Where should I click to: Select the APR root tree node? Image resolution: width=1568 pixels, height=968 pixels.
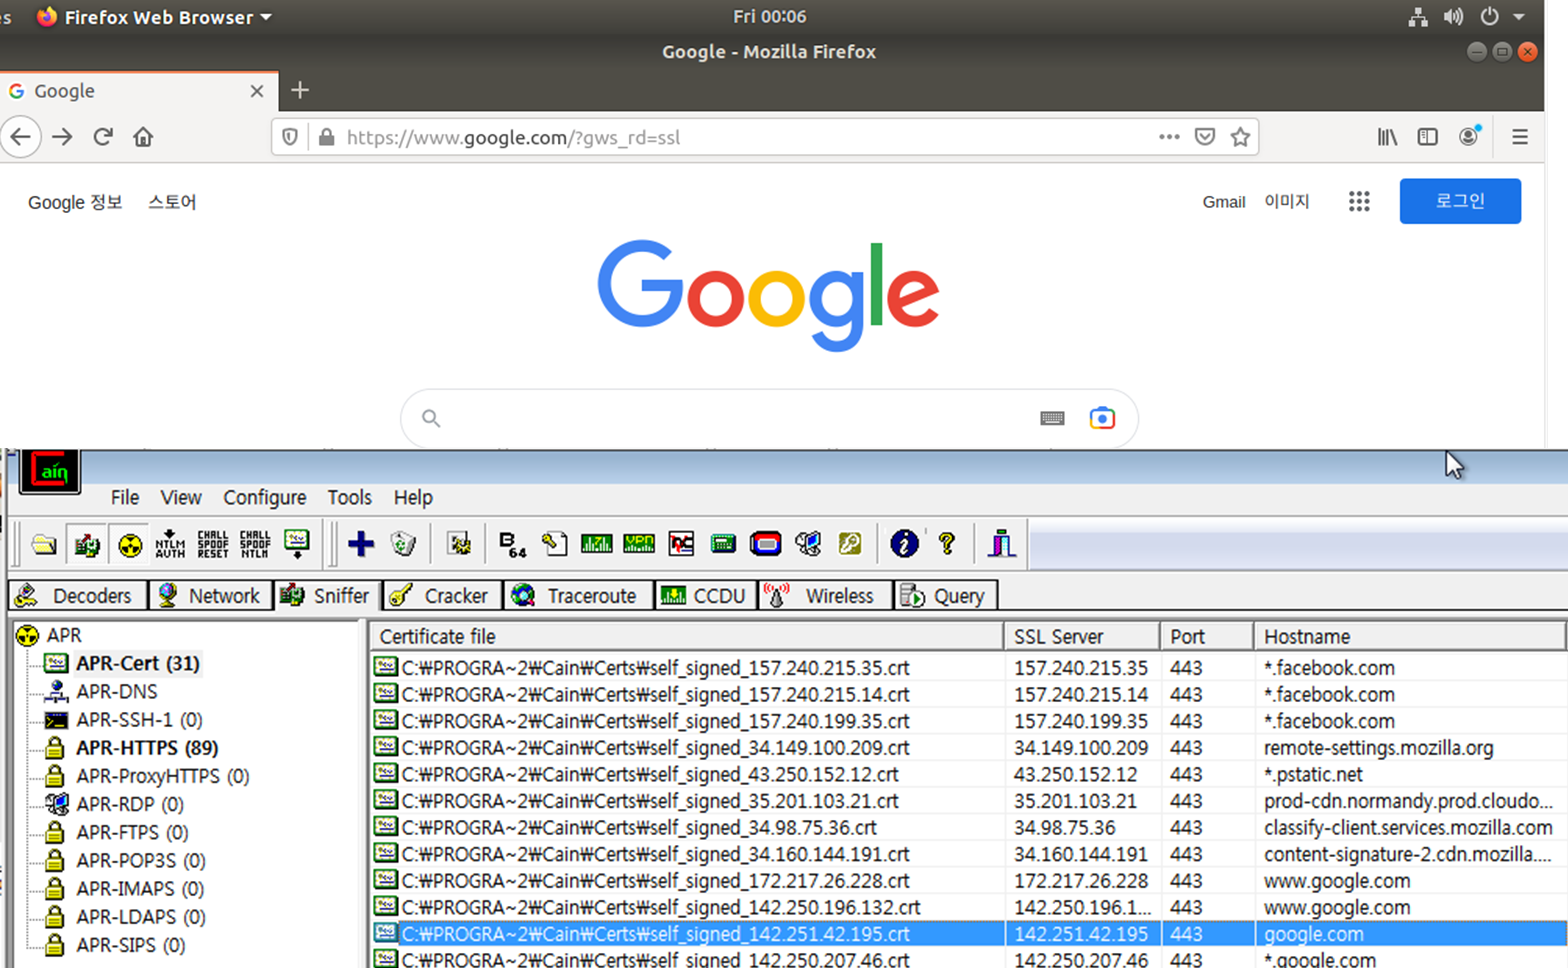click(64, 635)
